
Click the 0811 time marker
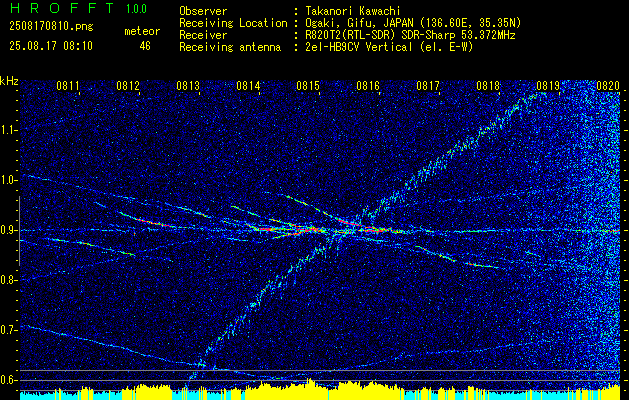pyautogui.click(x=68, y=85)
